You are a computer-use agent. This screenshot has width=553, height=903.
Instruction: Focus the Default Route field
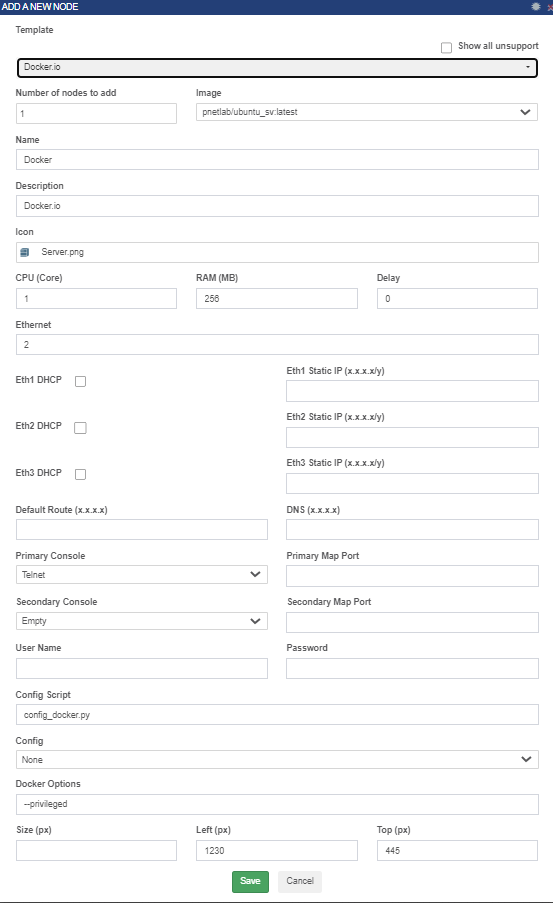(x=142, y=529)
